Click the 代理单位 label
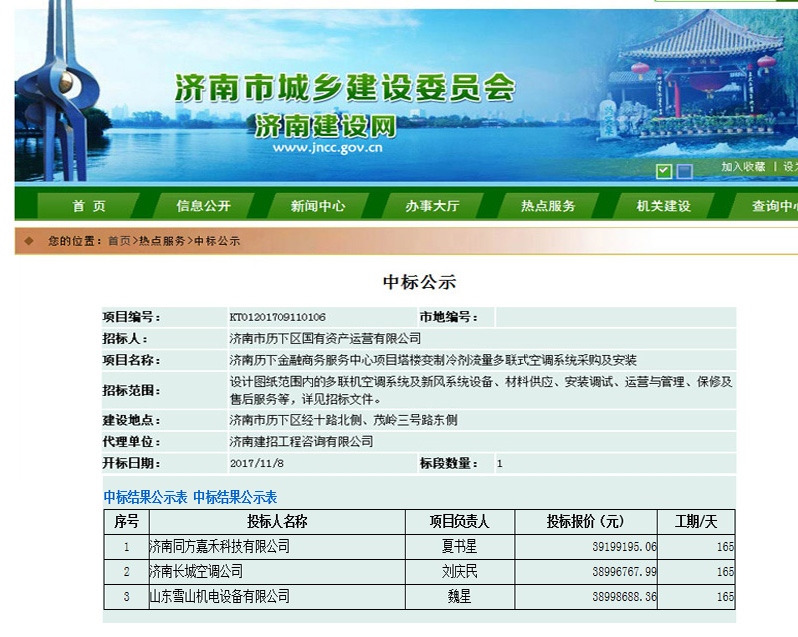This screenshot has height=637, width=798. (x=131, y=442)
